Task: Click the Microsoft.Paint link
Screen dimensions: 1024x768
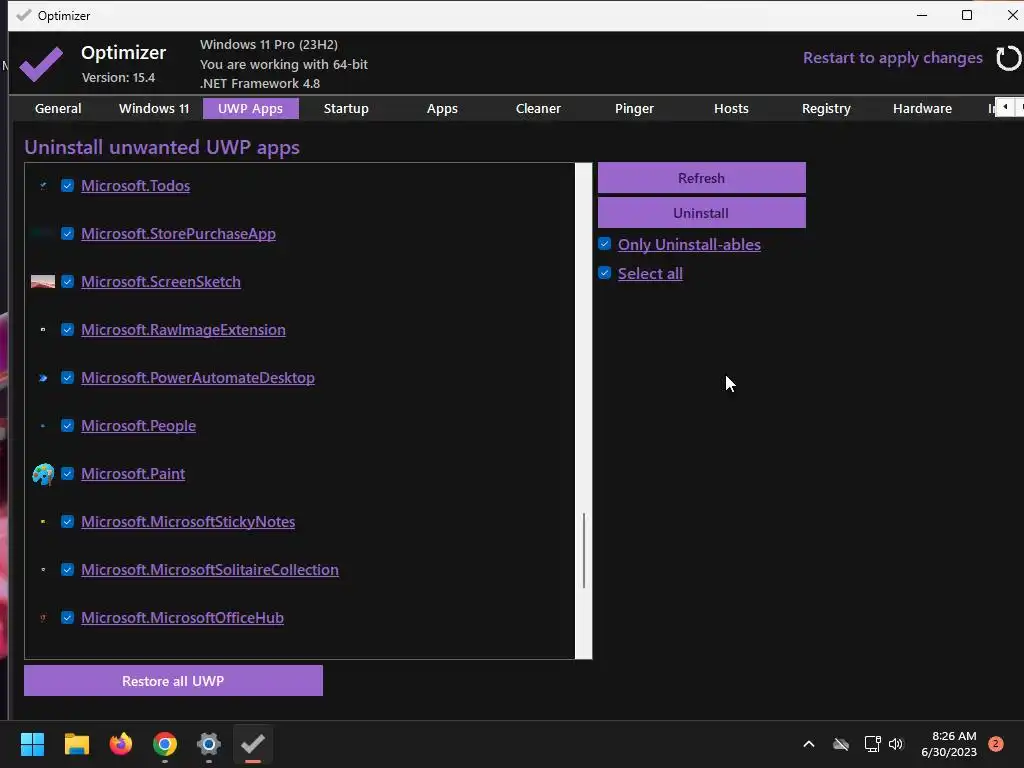Action: [x=133, y=473]
